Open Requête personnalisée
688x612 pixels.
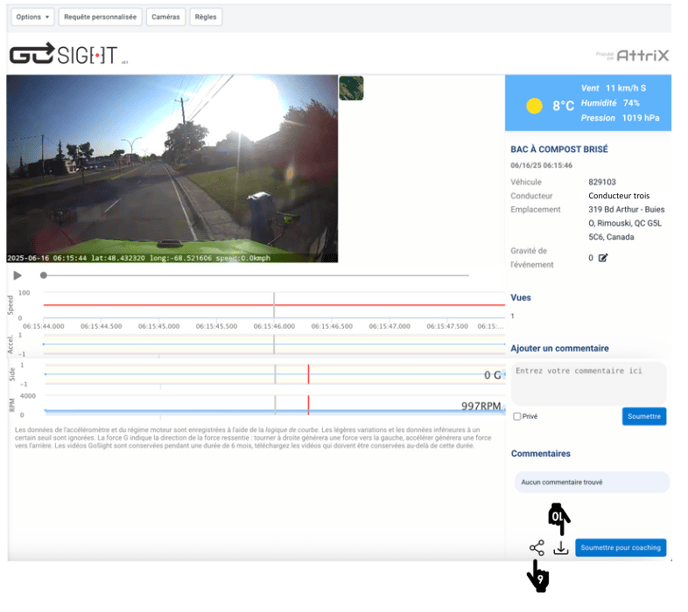tap(100, 17)
